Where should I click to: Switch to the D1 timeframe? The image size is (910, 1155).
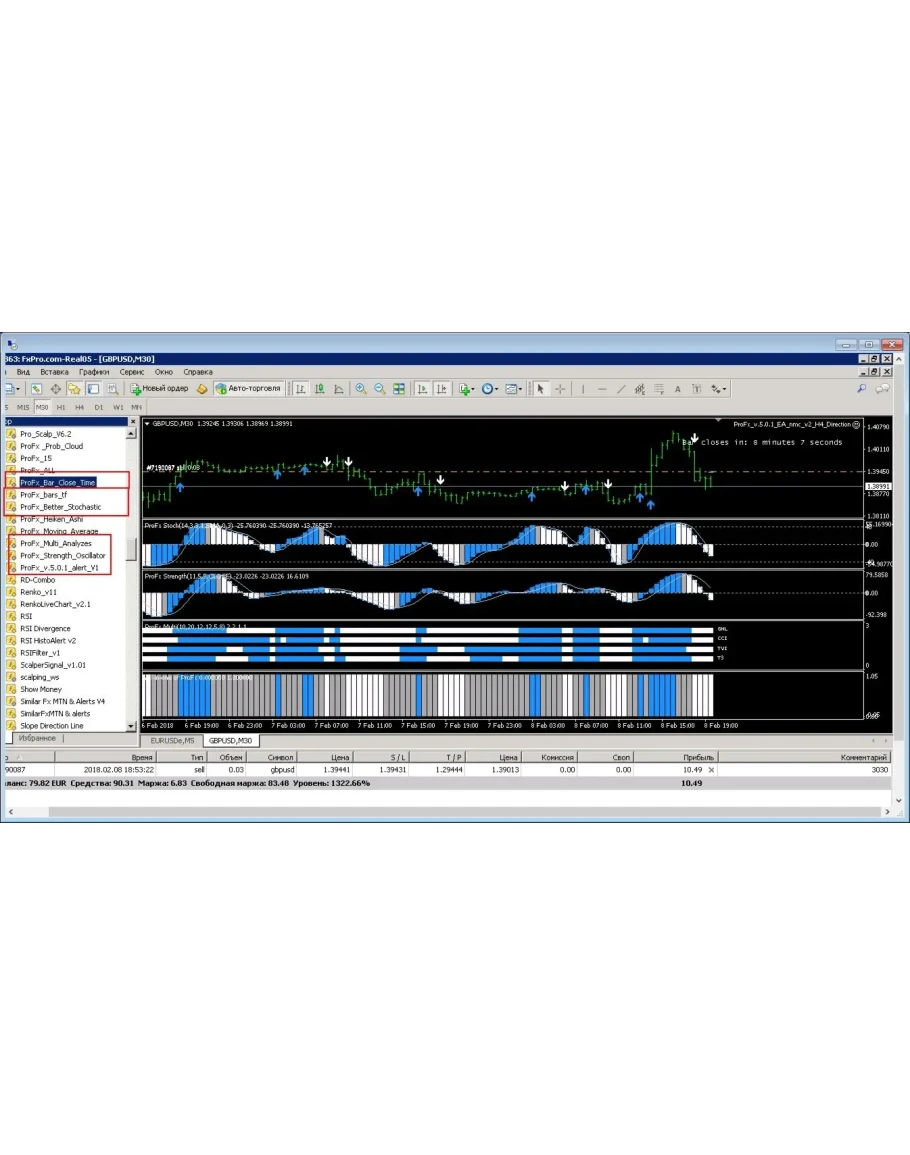click(99, 407)
